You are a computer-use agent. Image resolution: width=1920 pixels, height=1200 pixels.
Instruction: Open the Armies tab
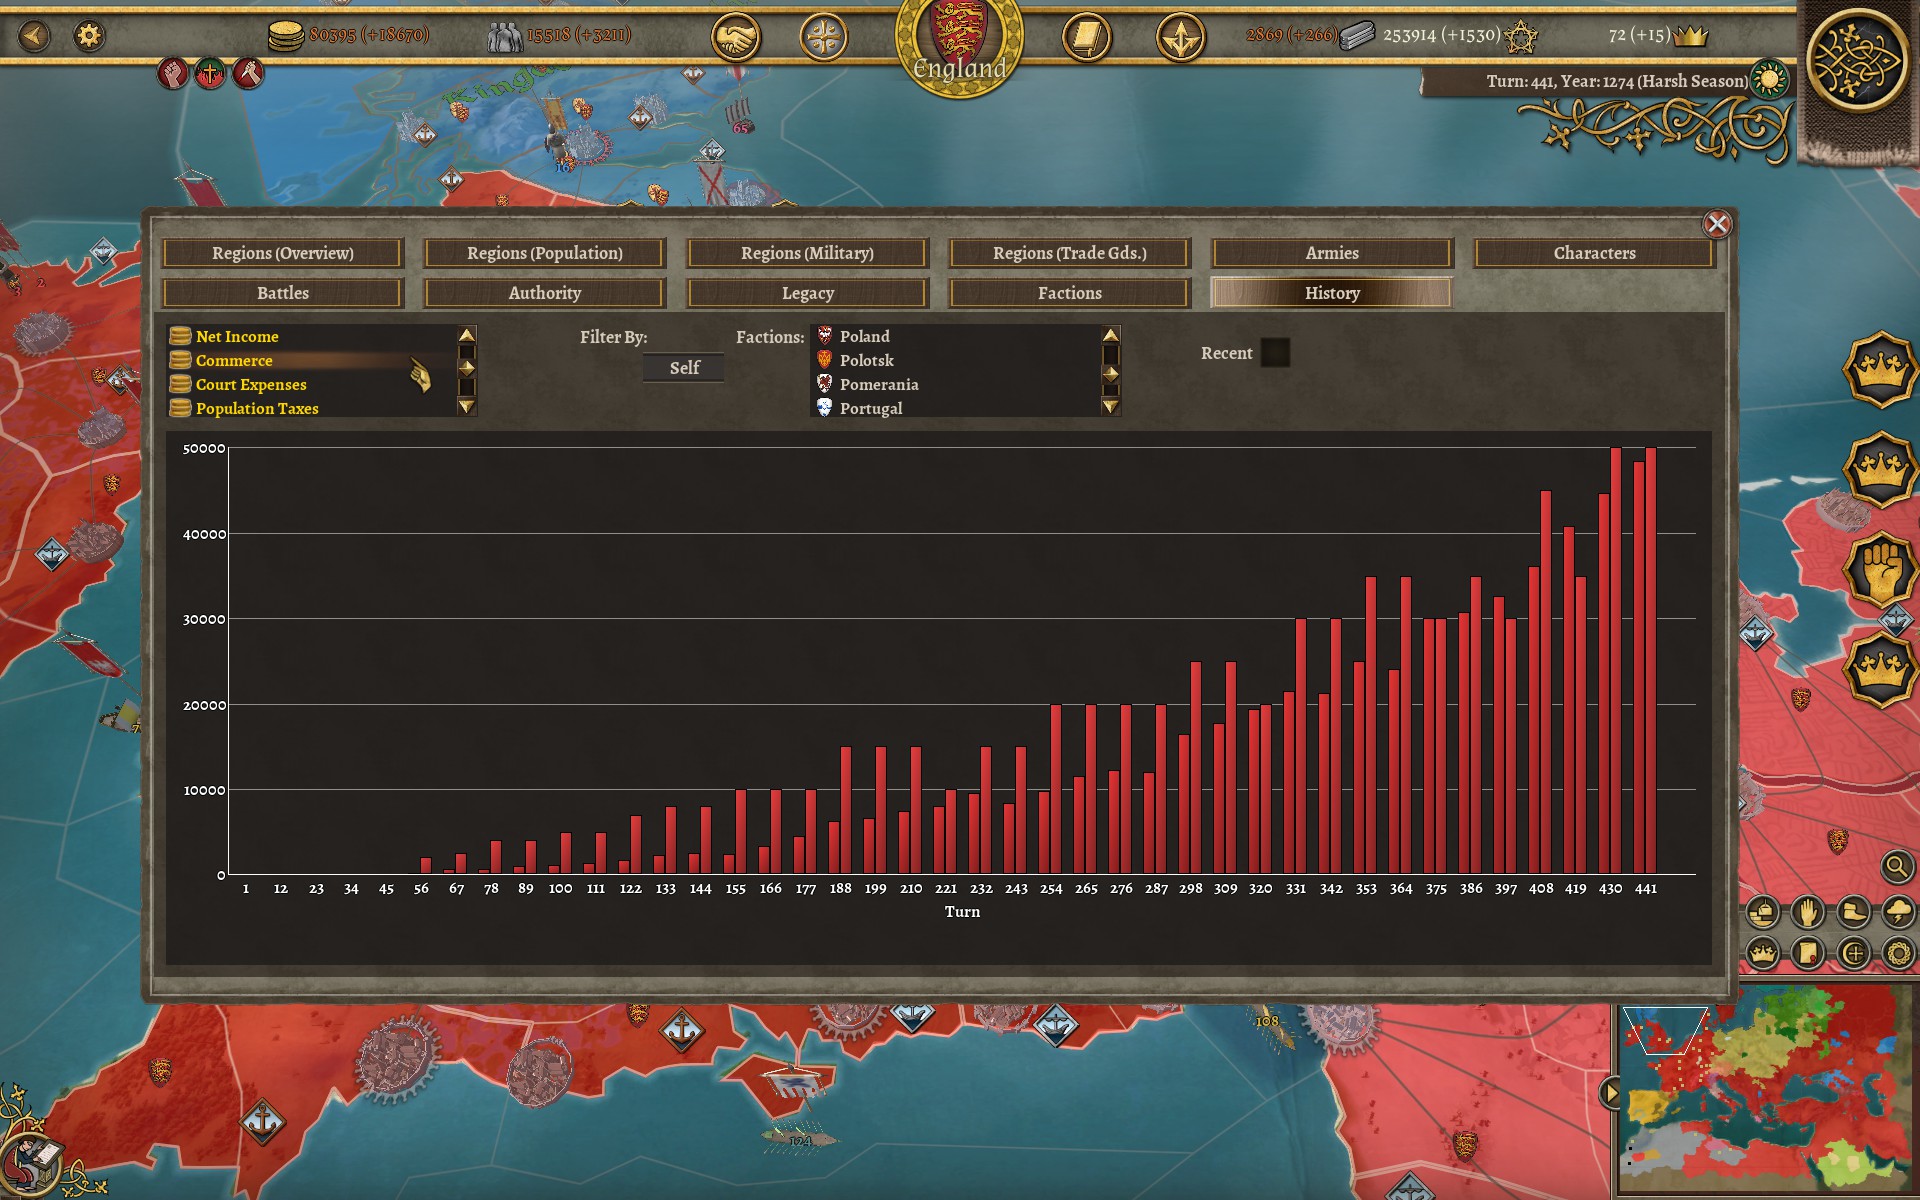pyautogui.click(x=1332, y=253)
